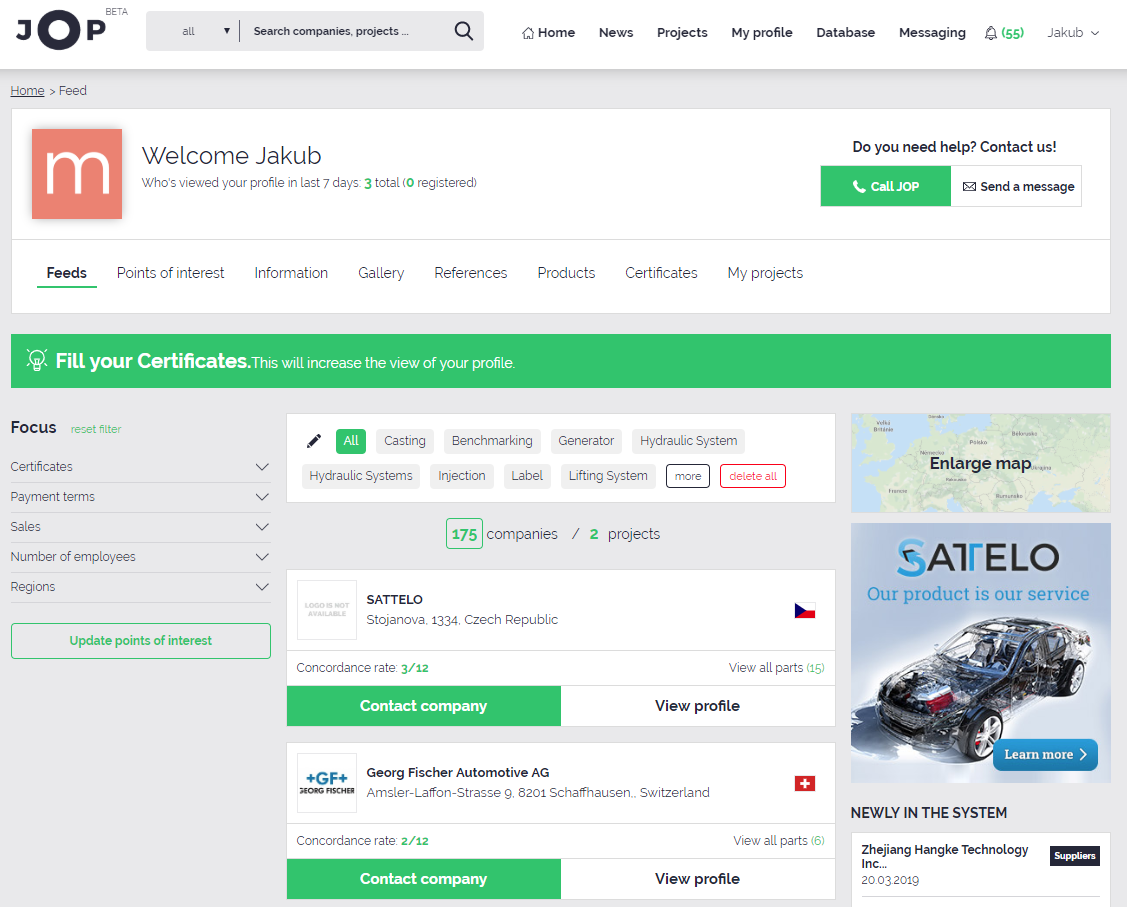Switch to Gallery tab
The image size is (1127, 907).
point(381,273)
